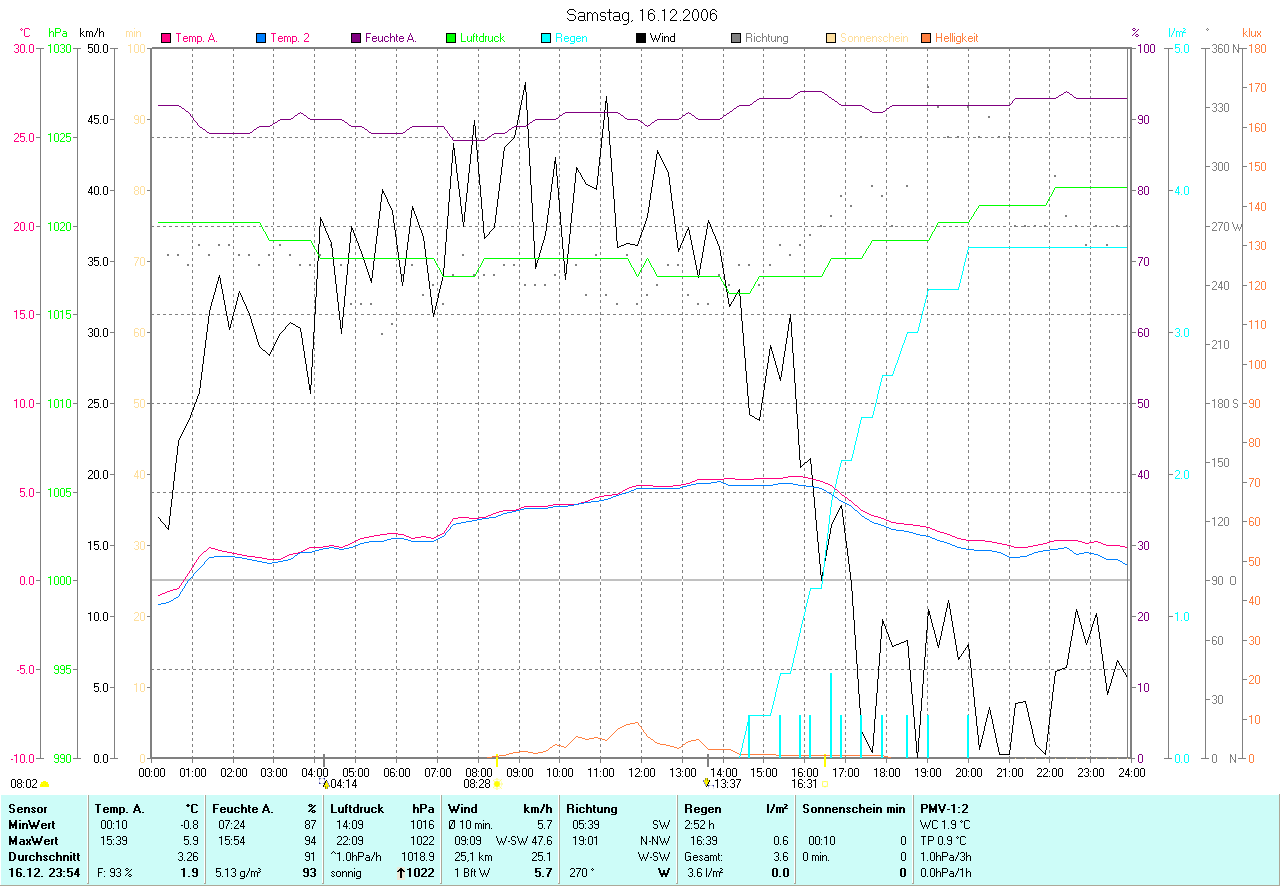Click the °C axis unit label at top left

pyautogui.click(x=25, y=33)
